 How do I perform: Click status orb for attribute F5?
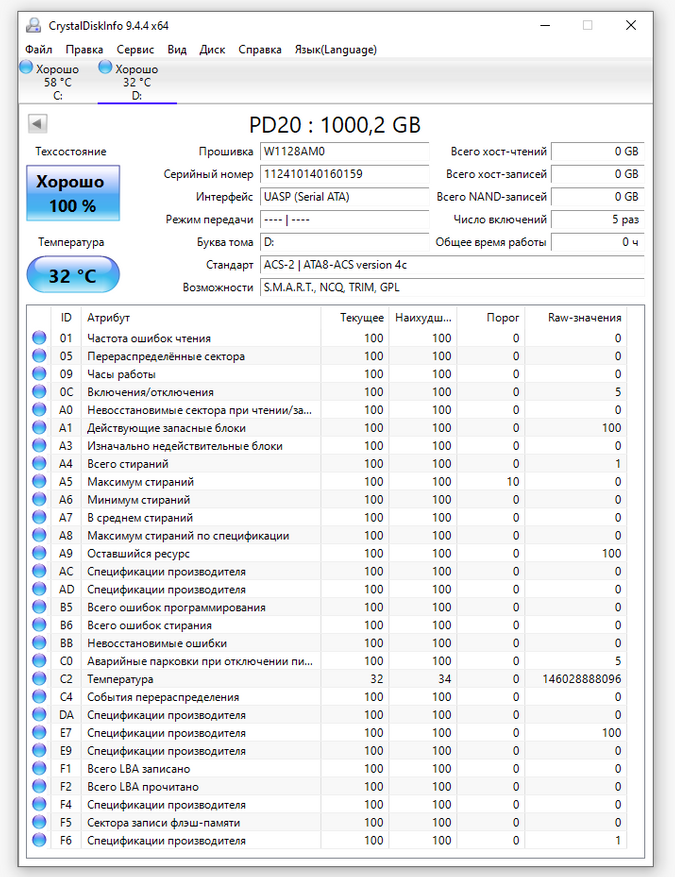[39, 822]
